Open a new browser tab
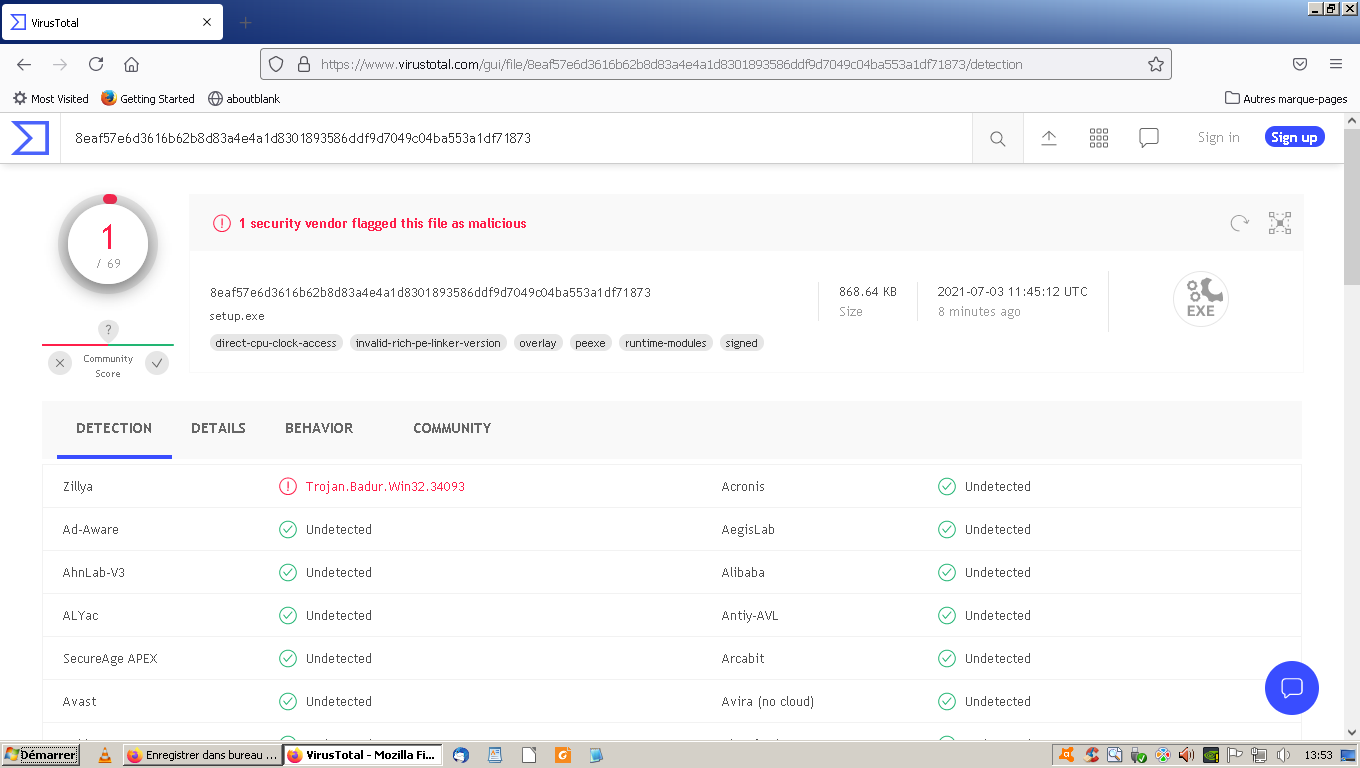Screen dimensions: 1360x768 pyautogui.click(x=246, y=22)
